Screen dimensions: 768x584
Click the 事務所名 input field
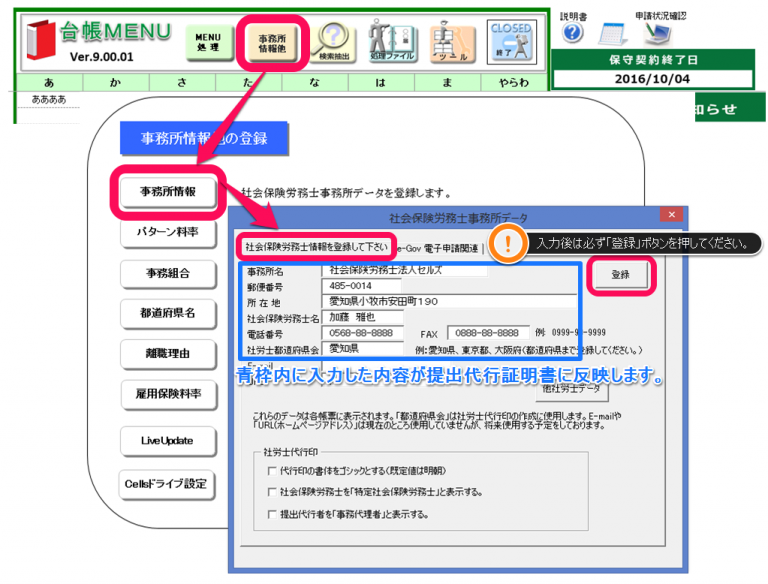pos(405,270)
